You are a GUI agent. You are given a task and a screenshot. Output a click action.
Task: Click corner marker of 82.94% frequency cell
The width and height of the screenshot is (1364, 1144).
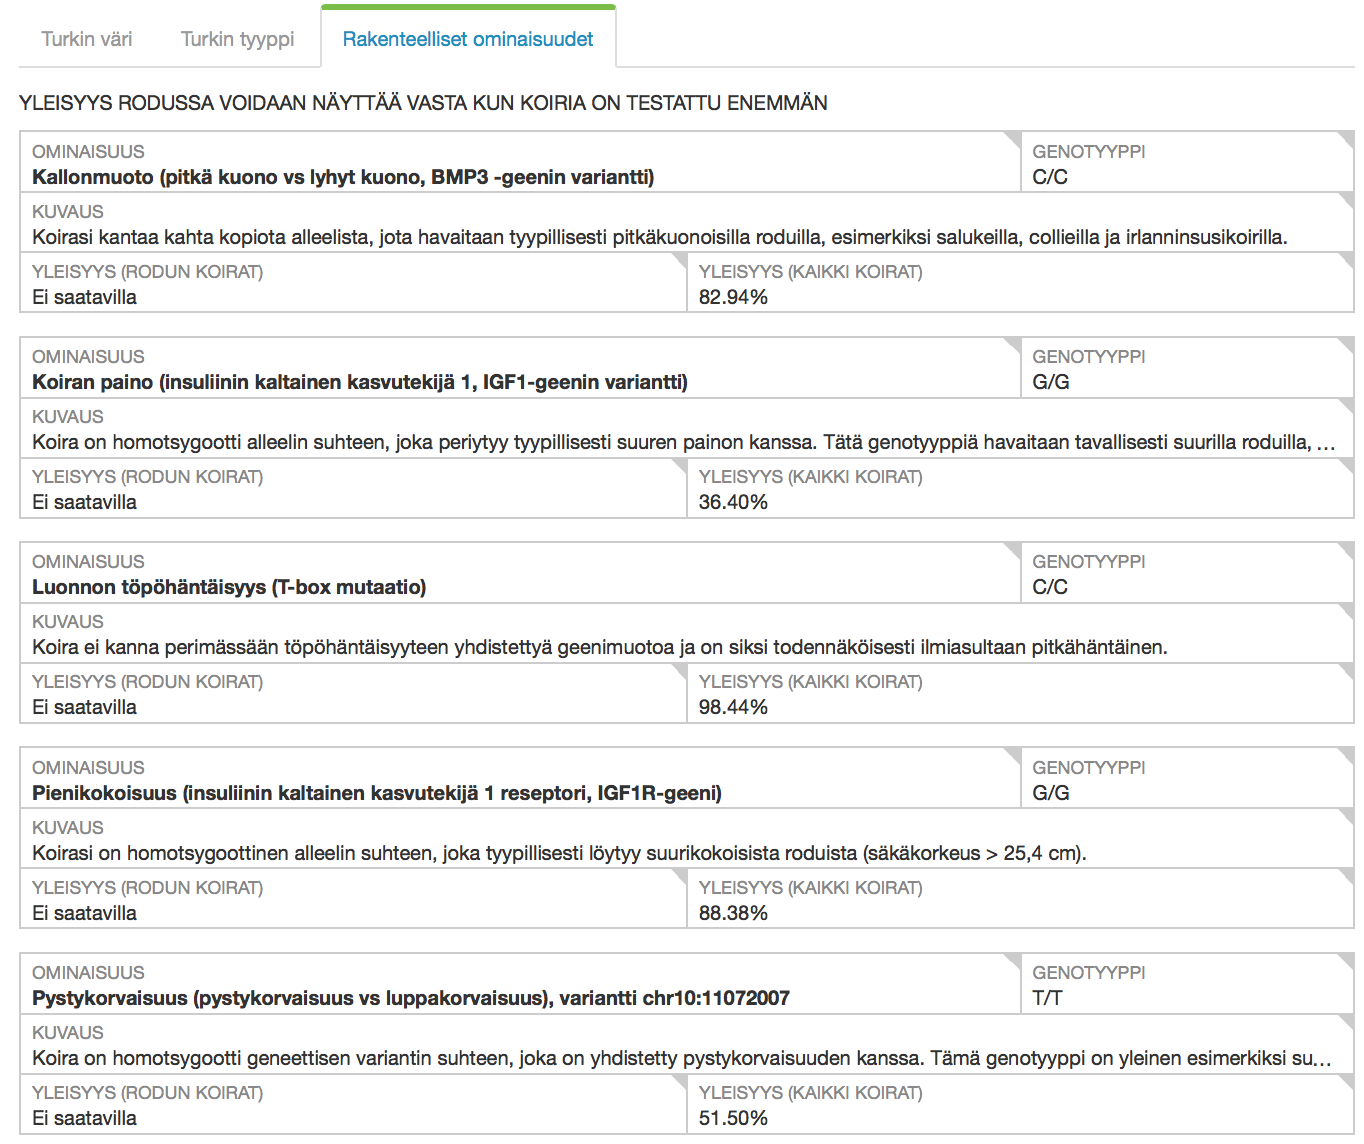pyautogui.click(x=1347, y=258)
